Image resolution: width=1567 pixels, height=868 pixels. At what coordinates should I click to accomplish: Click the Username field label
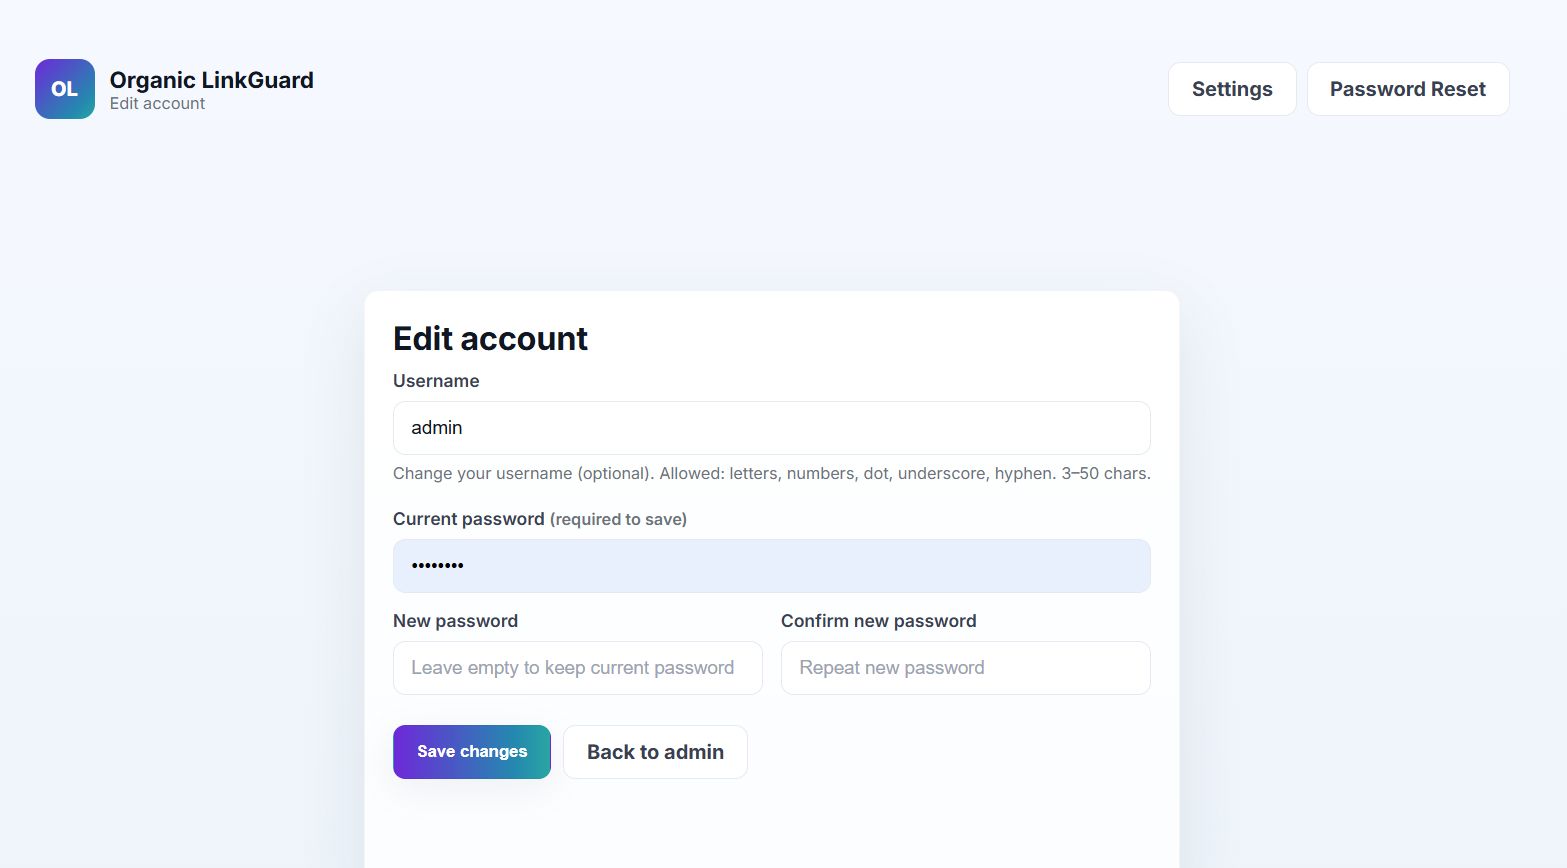[x=436, y=381]
